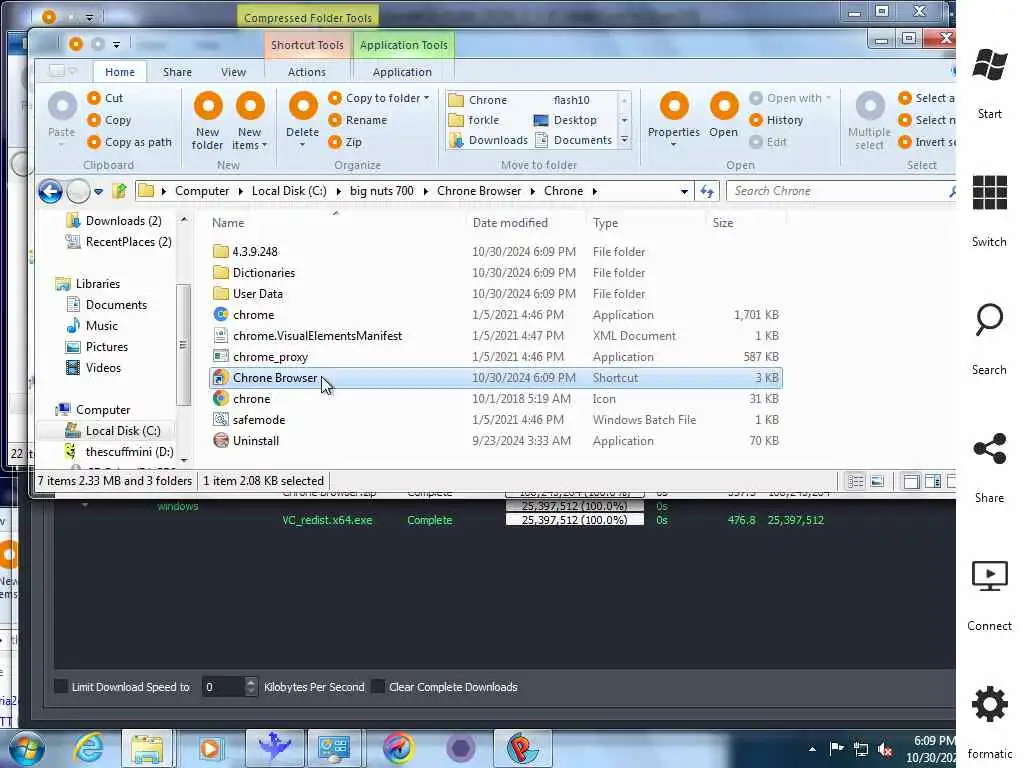This screenshot has width=1024, height=768.
Task: Click the Compressed Folder Tools tab in back window
Action: (308, 18)
